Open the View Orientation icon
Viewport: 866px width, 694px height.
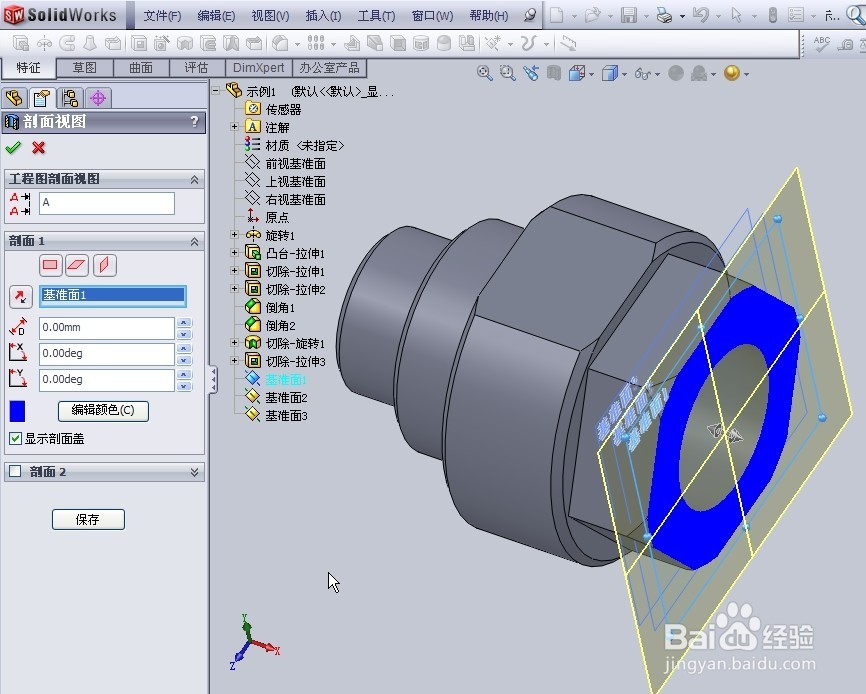coord(577,73)
